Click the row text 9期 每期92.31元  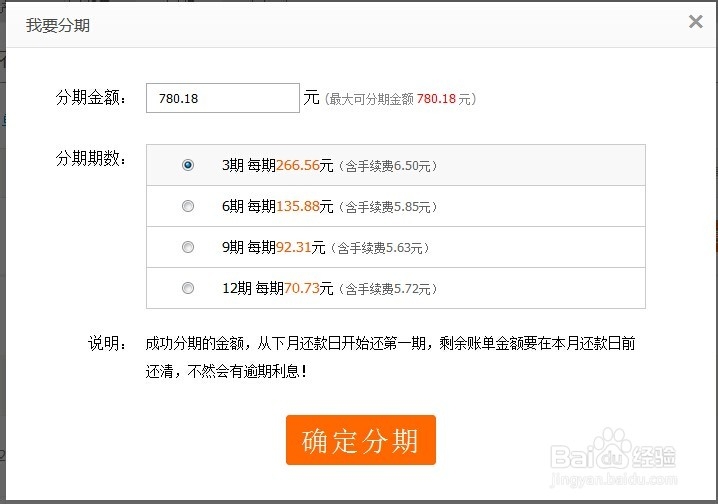[273, 248]
